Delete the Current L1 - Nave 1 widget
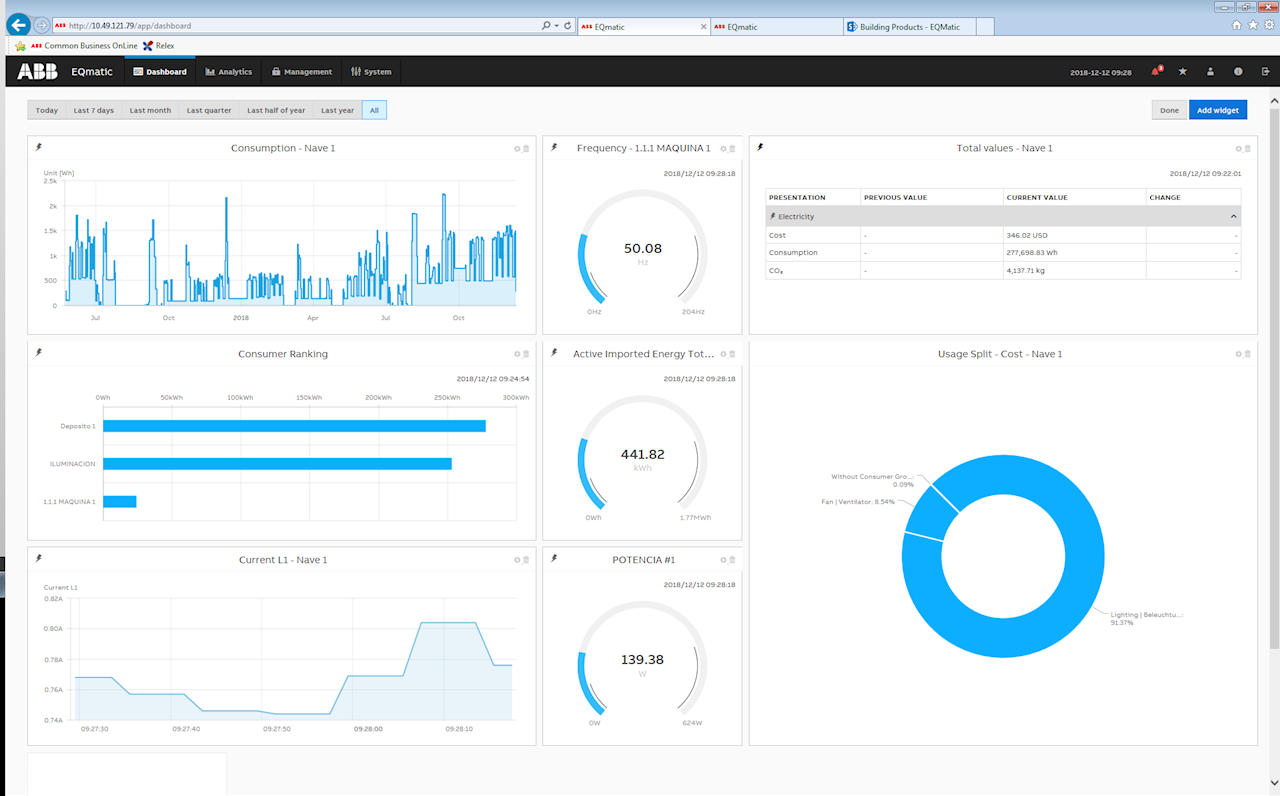Screen dimensions: 1280x796 pyautogui.click(x=526, y=560)
